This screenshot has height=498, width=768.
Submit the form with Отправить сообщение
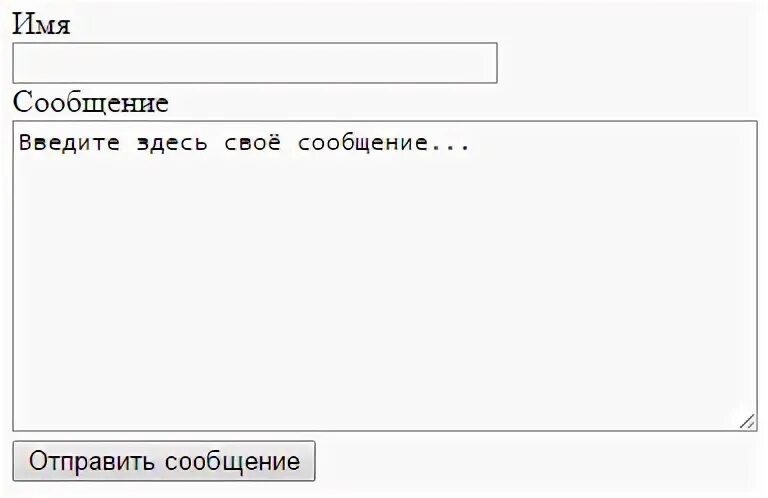coord(164,461)
